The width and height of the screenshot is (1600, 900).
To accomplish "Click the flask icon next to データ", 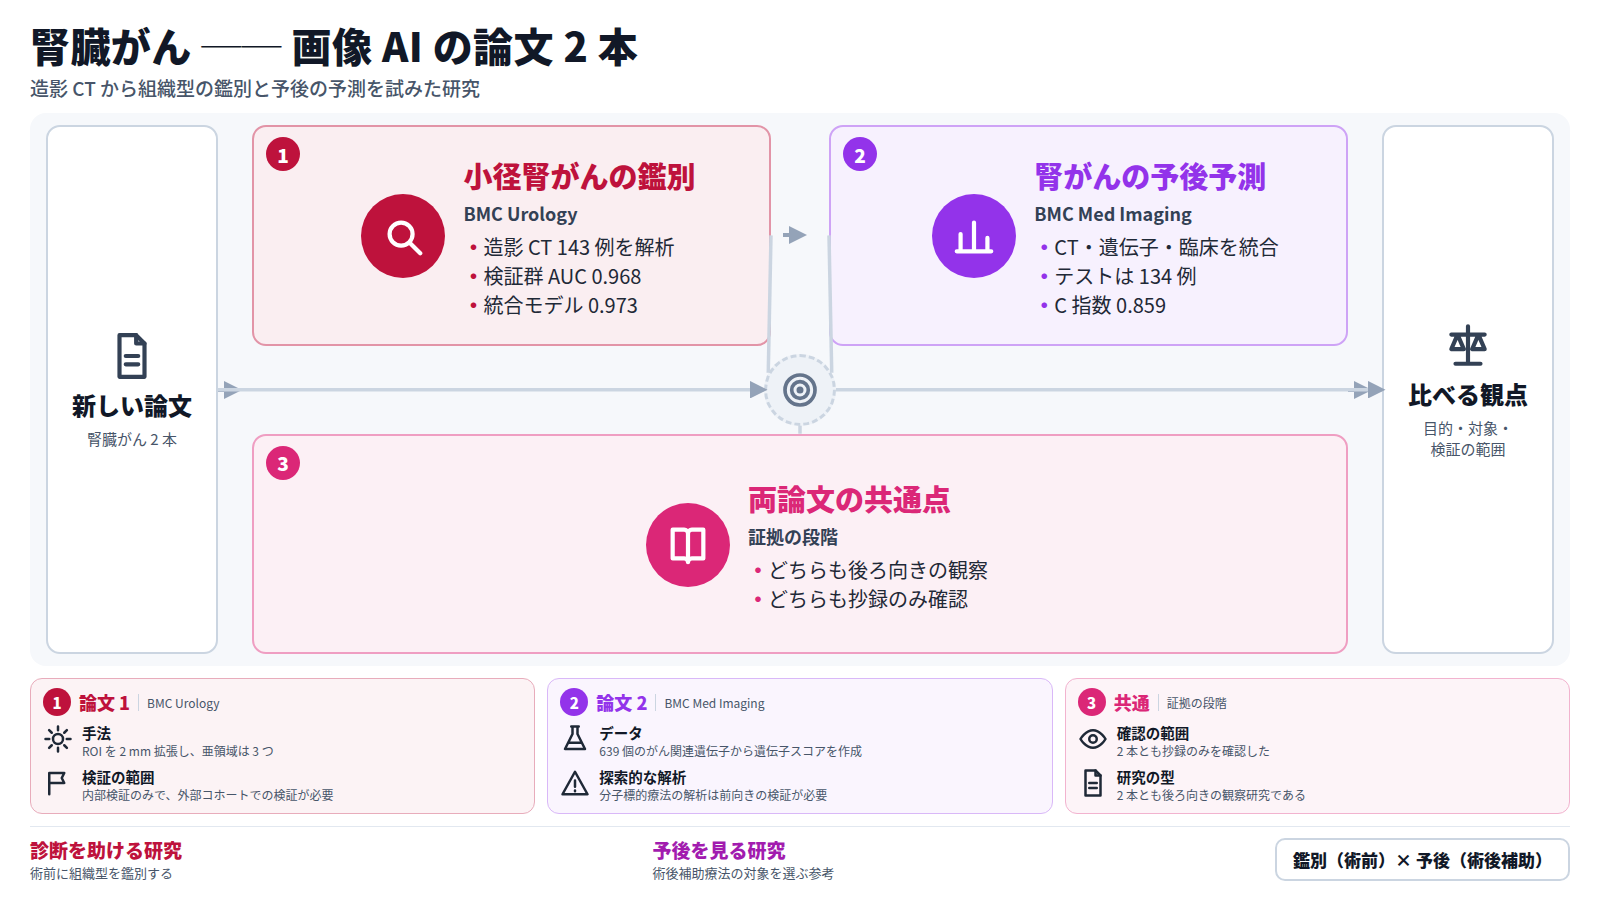I will (x=575, y=740).
